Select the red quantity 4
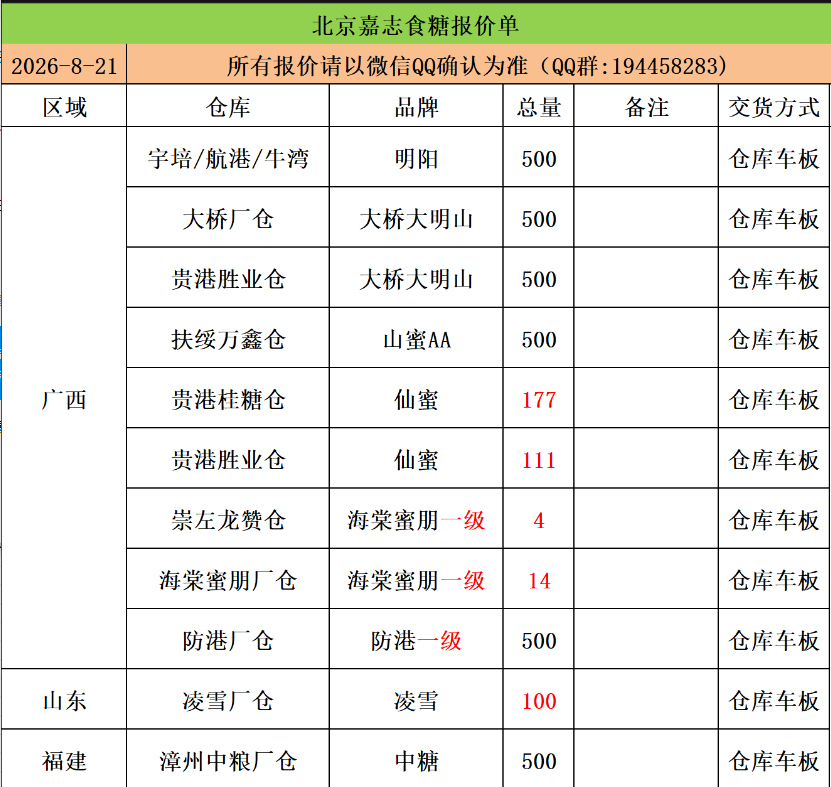Screen dimensions: 831x787 point(538,520)
